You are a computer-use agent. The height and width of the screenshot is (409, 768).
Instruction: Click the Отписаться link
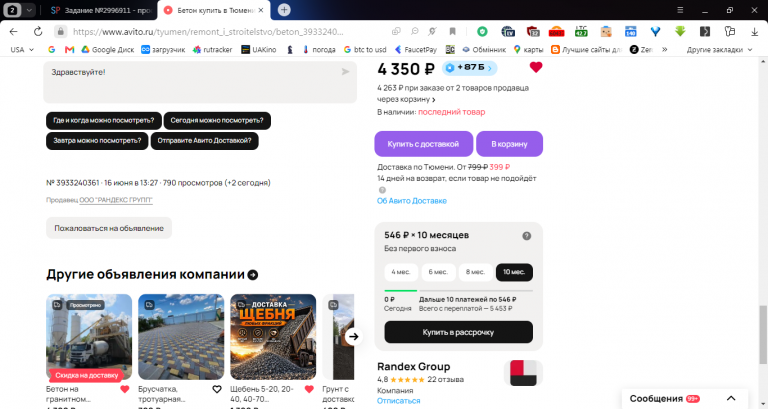(399, 401)
